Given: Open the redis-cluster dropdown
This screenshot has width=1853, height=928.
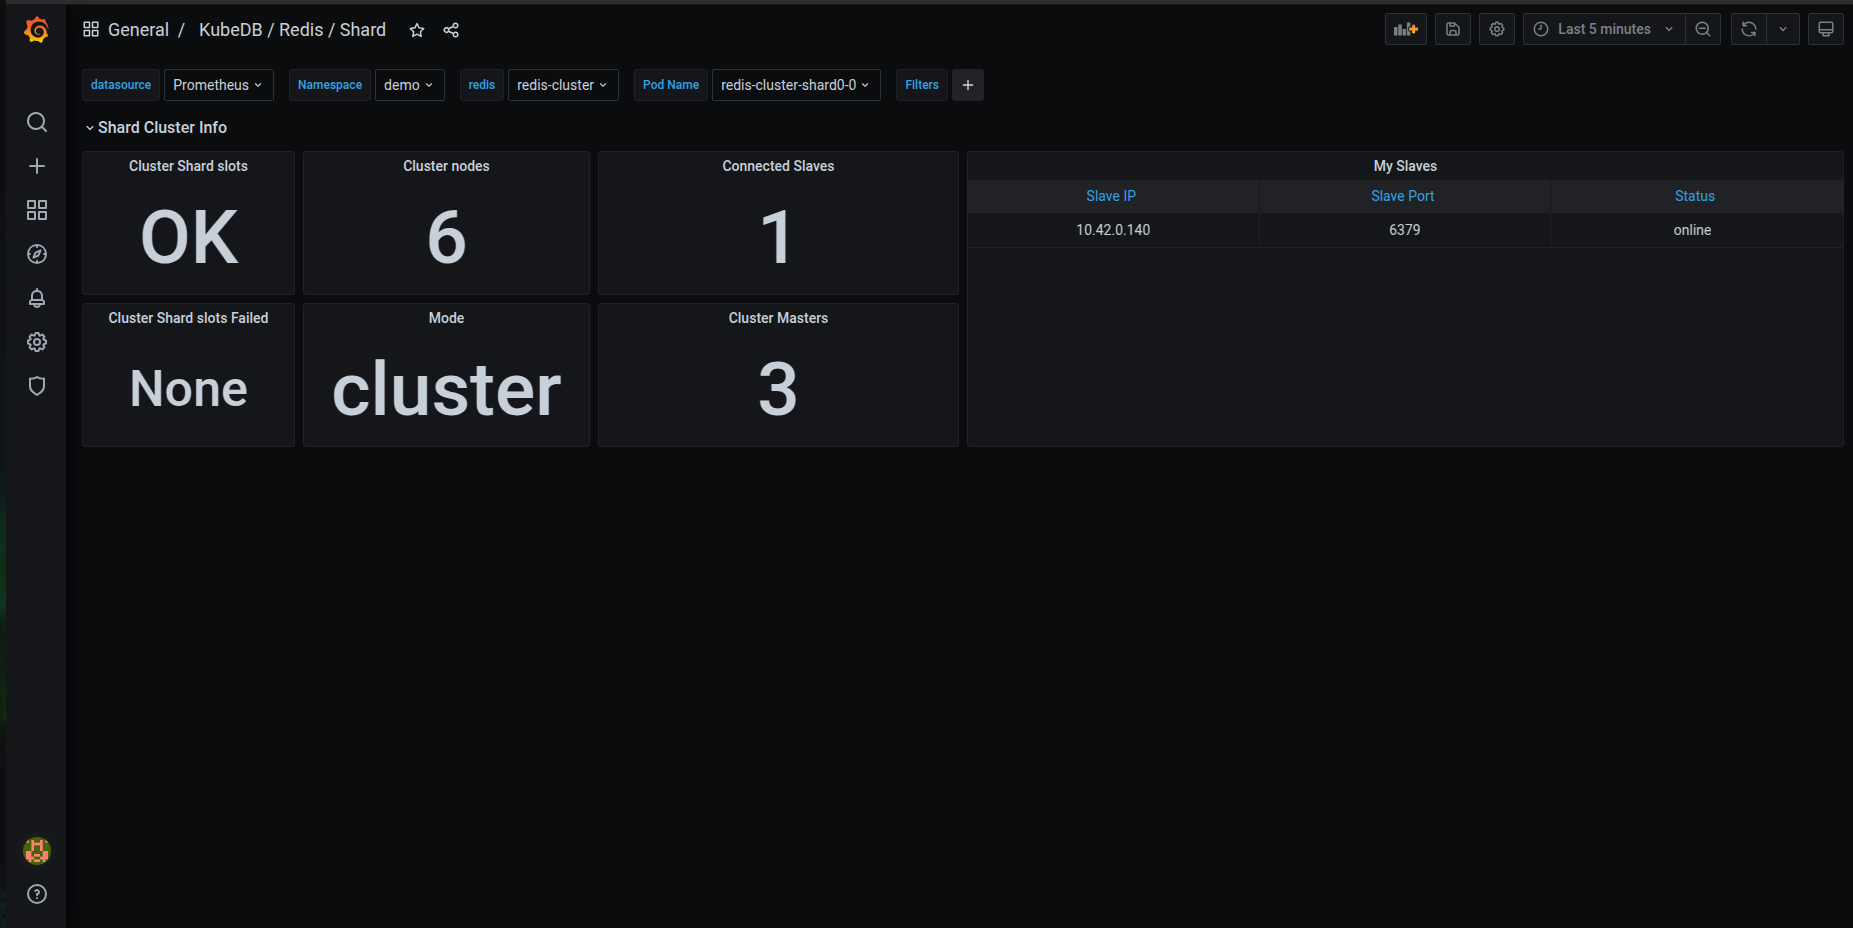Looking at the screenshot, I should [563, 85].
